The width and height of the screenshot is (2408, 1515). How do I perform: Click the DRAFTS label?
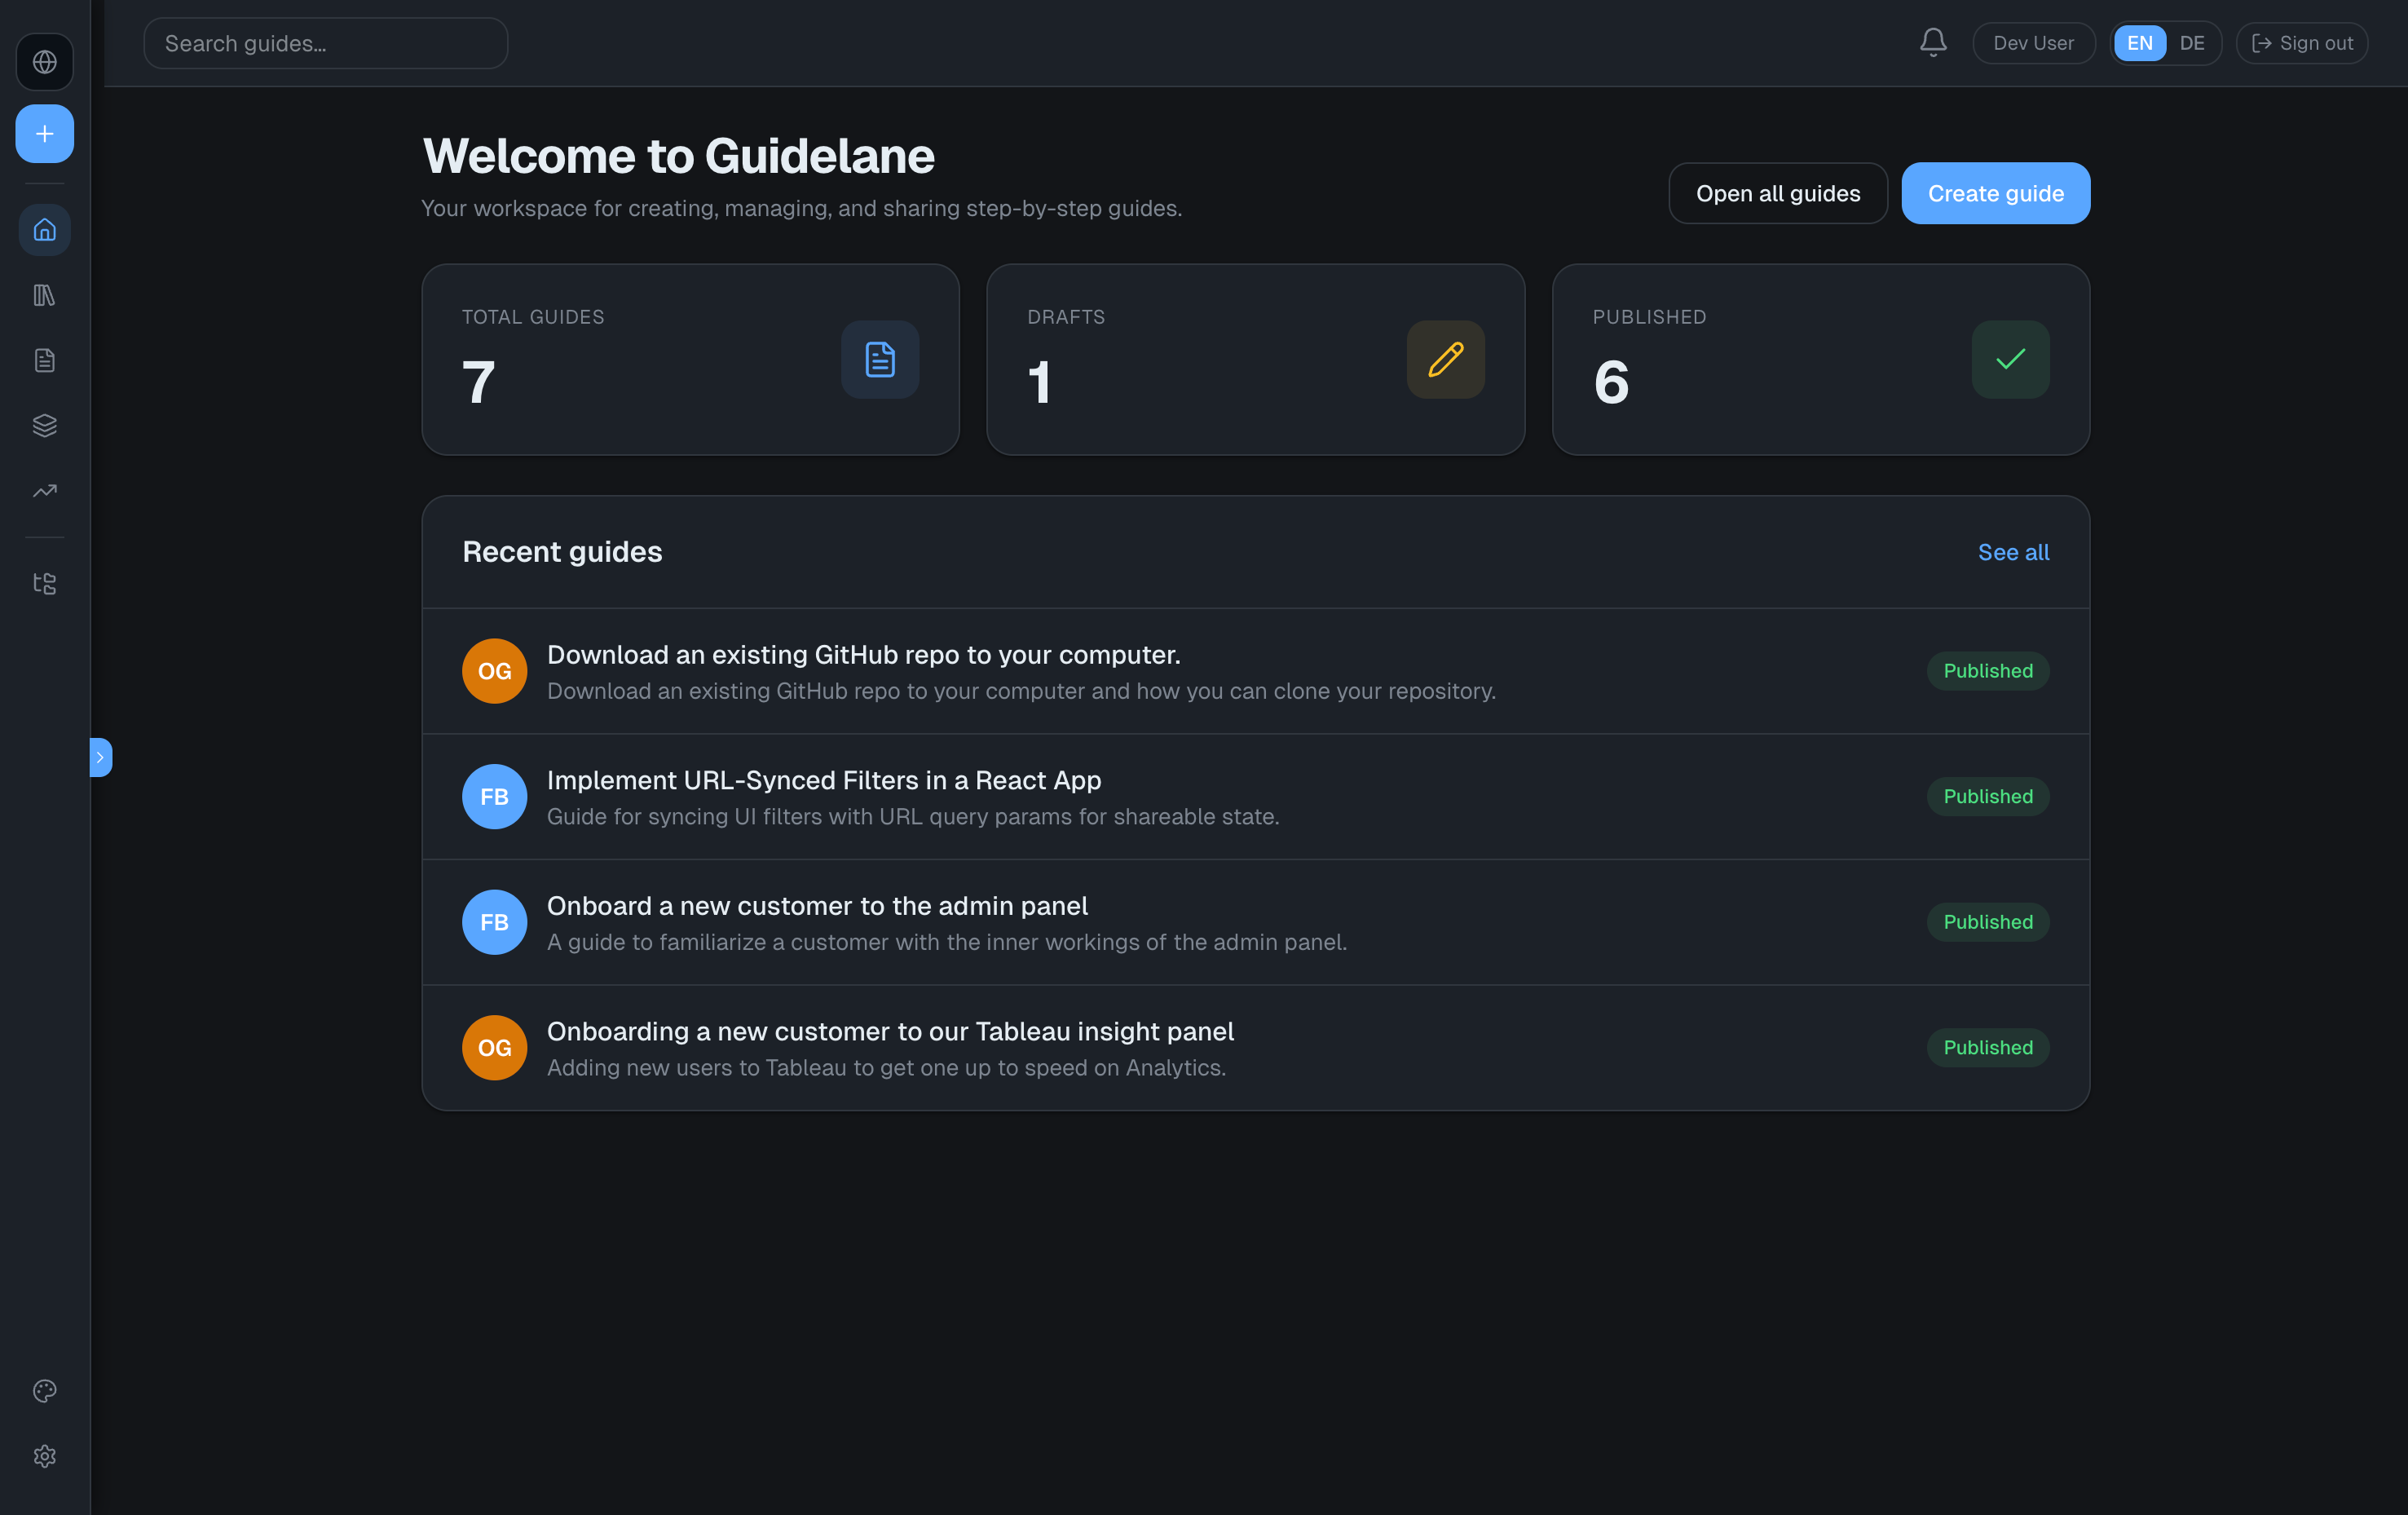[x=1066, y=317]
